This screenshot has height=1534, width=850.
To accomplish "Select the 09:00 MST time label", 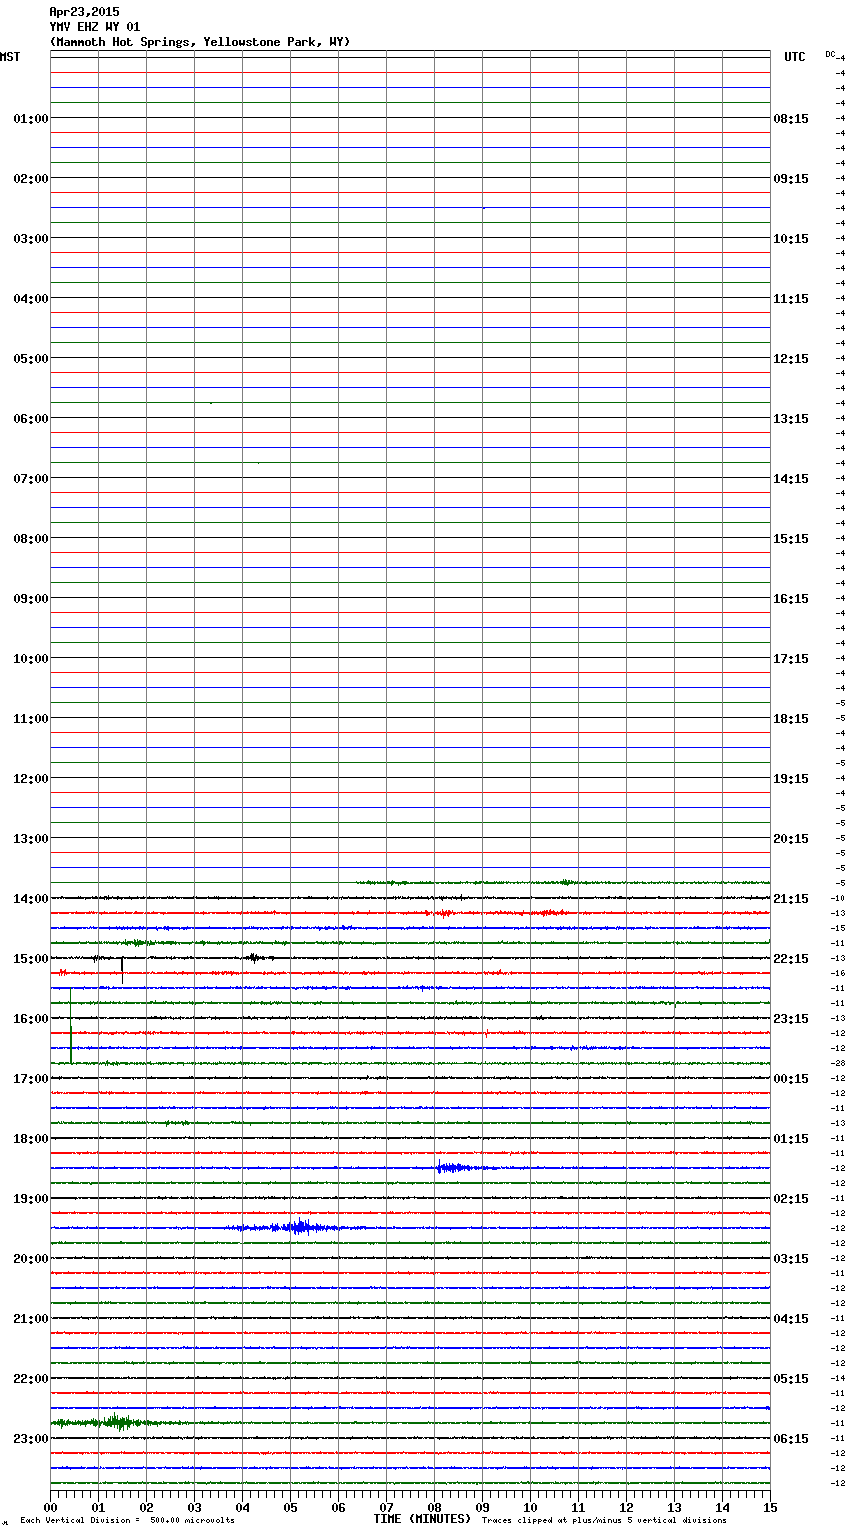I will pyautogui.click(x=31, y=599).
